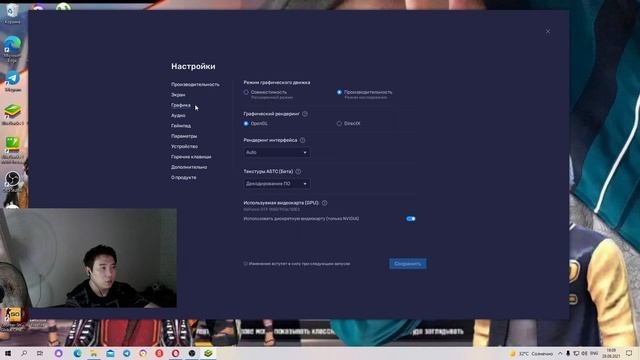Open the Устройство settings section
The width and height of the screenshot is (640, 360).
(184, 147)
